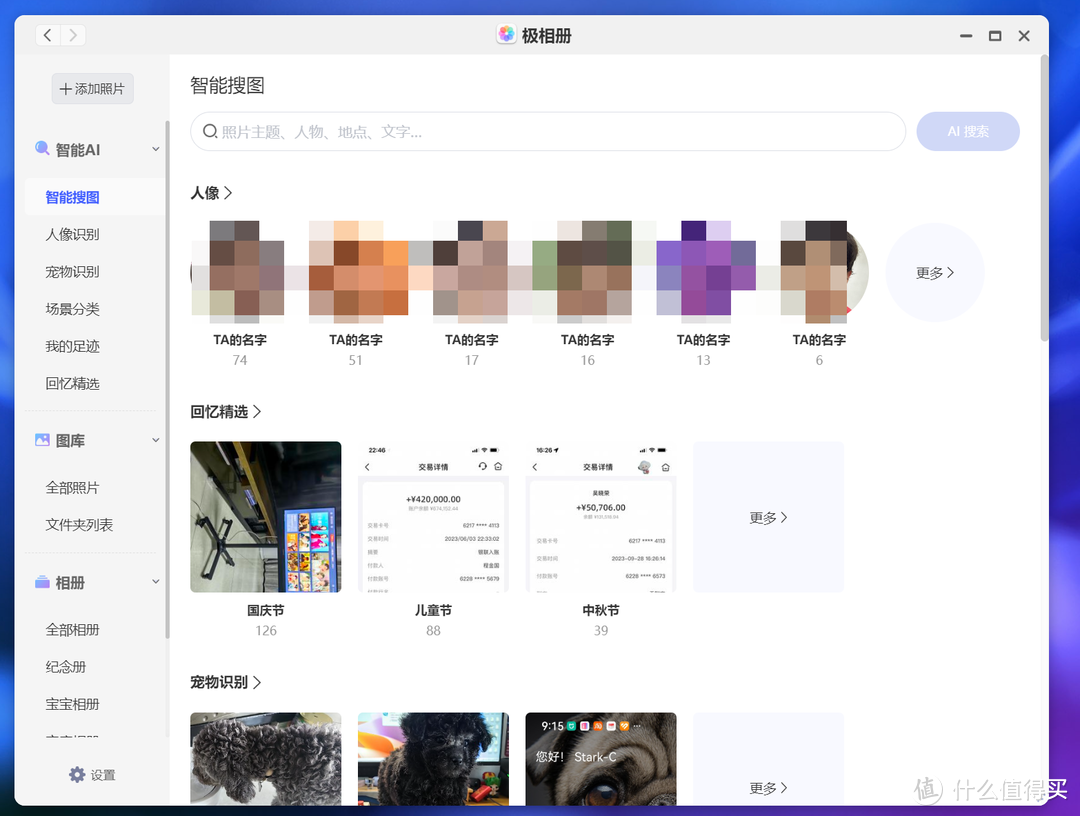Viewport: 1080px width, 816px height.
Task: Open the 中秋节 memory thumbnail
Action: tap(601, 517)
